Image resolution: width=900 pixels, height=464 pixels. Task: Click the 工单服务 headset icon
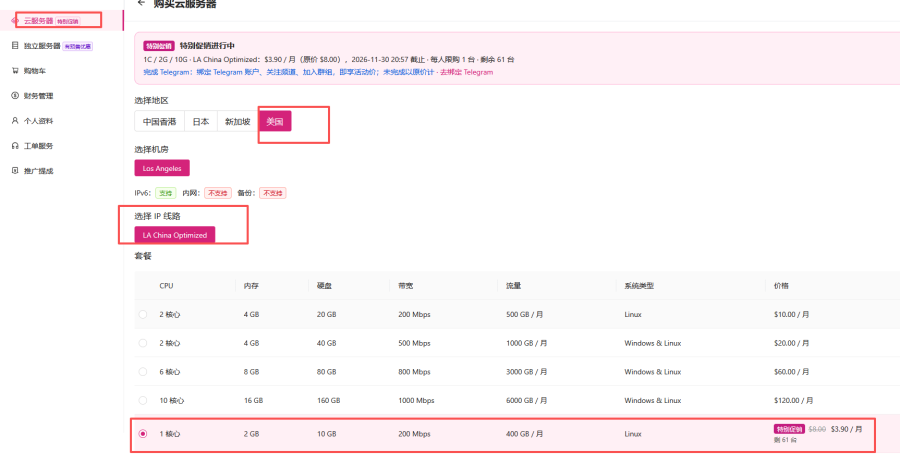(15, 146)
